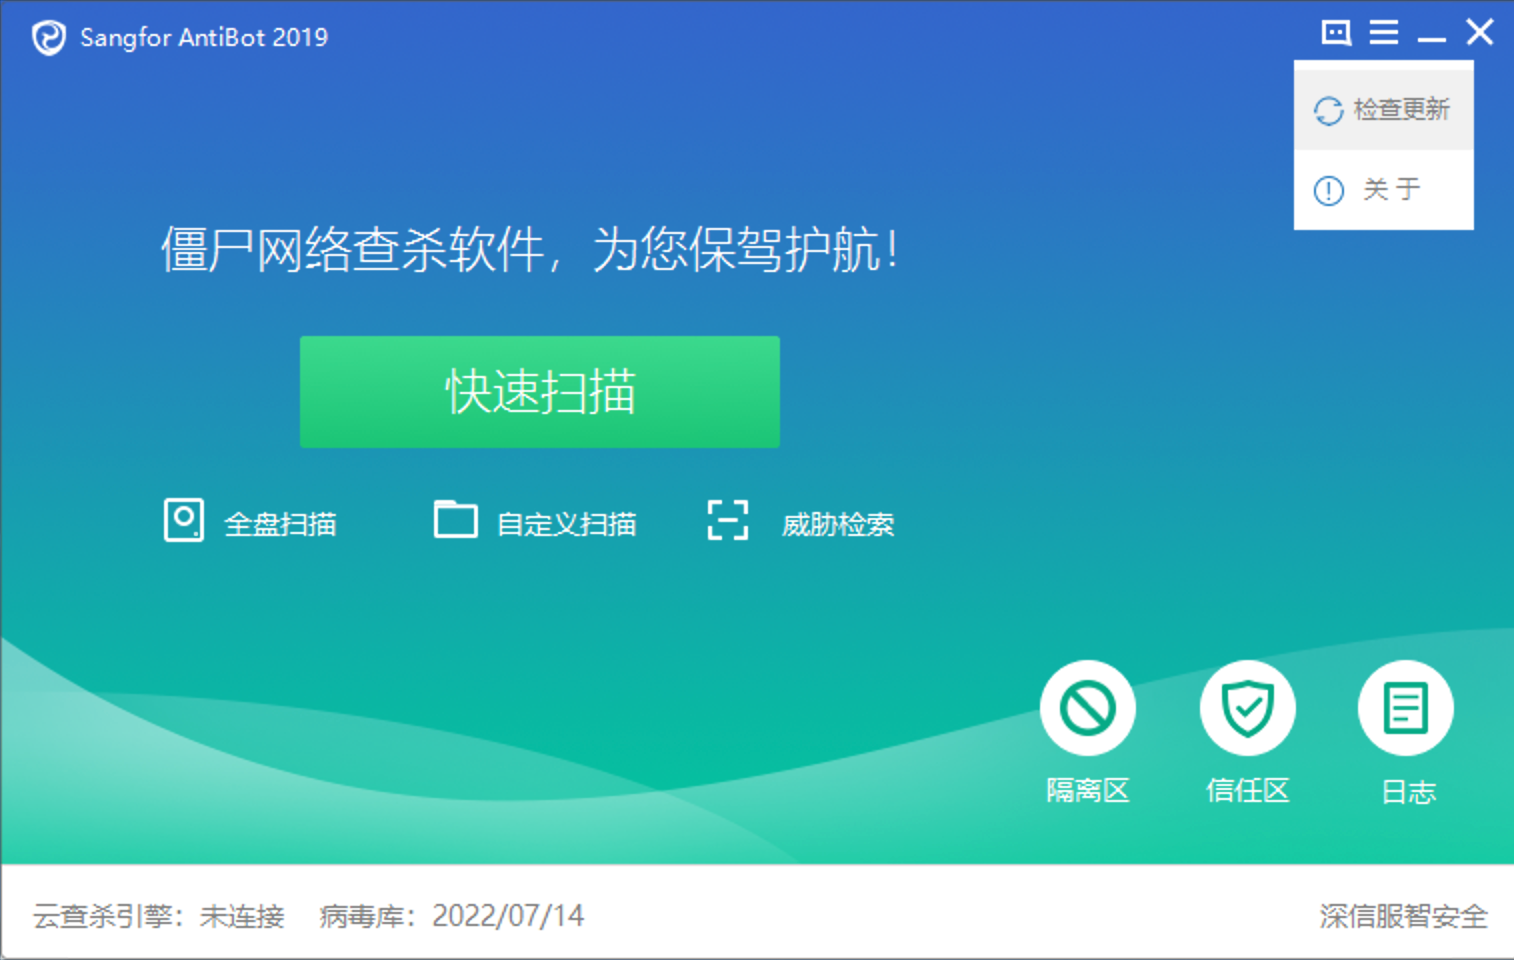Viewport: 1514px width, 960px height.
Task: Minimize the AntiBot window
Action: point(1431,35)
